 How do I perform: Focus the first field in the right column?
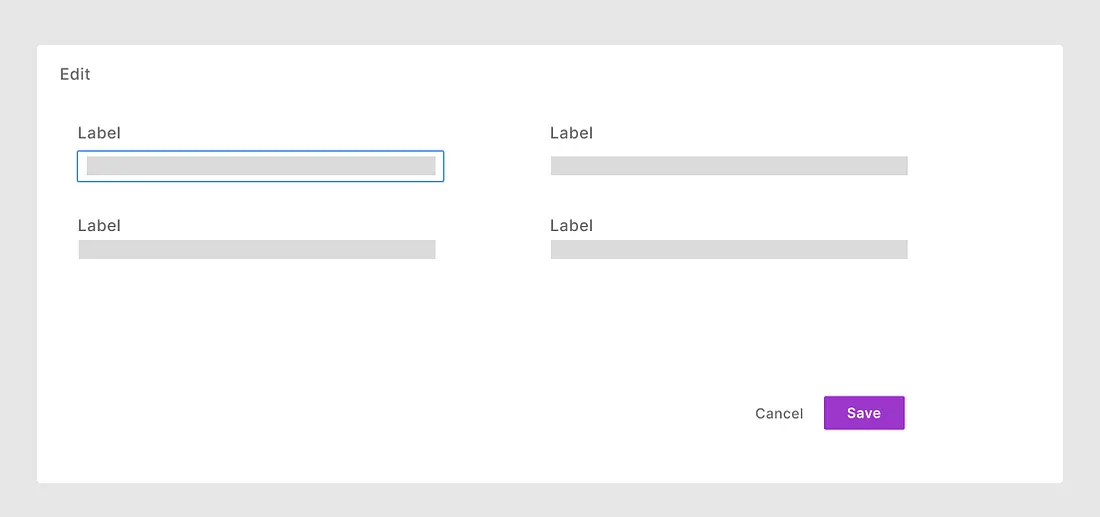click(728, 166)
